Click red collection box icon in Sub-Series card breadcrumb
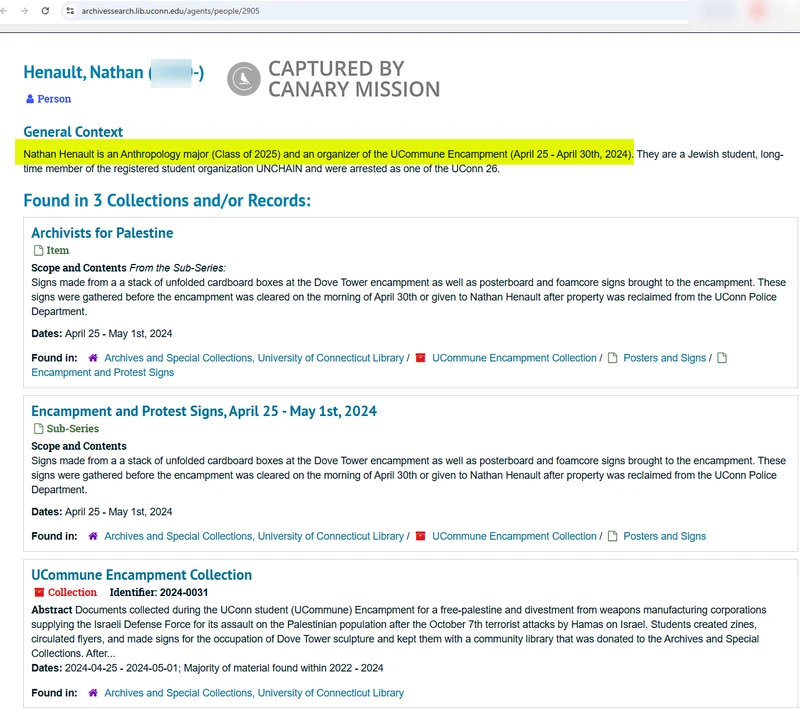This screenshot has height=716, width=800. 420,536
